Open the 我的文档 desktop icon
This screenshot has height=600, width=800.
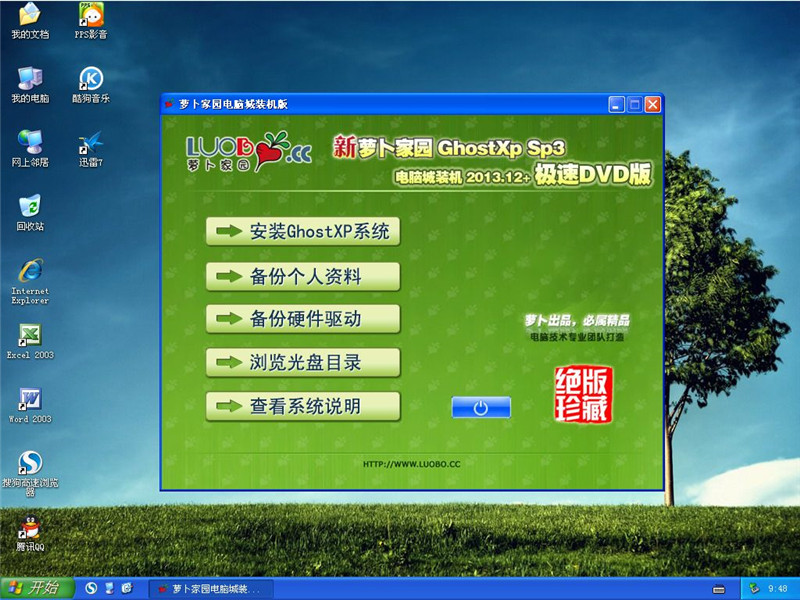30,20
